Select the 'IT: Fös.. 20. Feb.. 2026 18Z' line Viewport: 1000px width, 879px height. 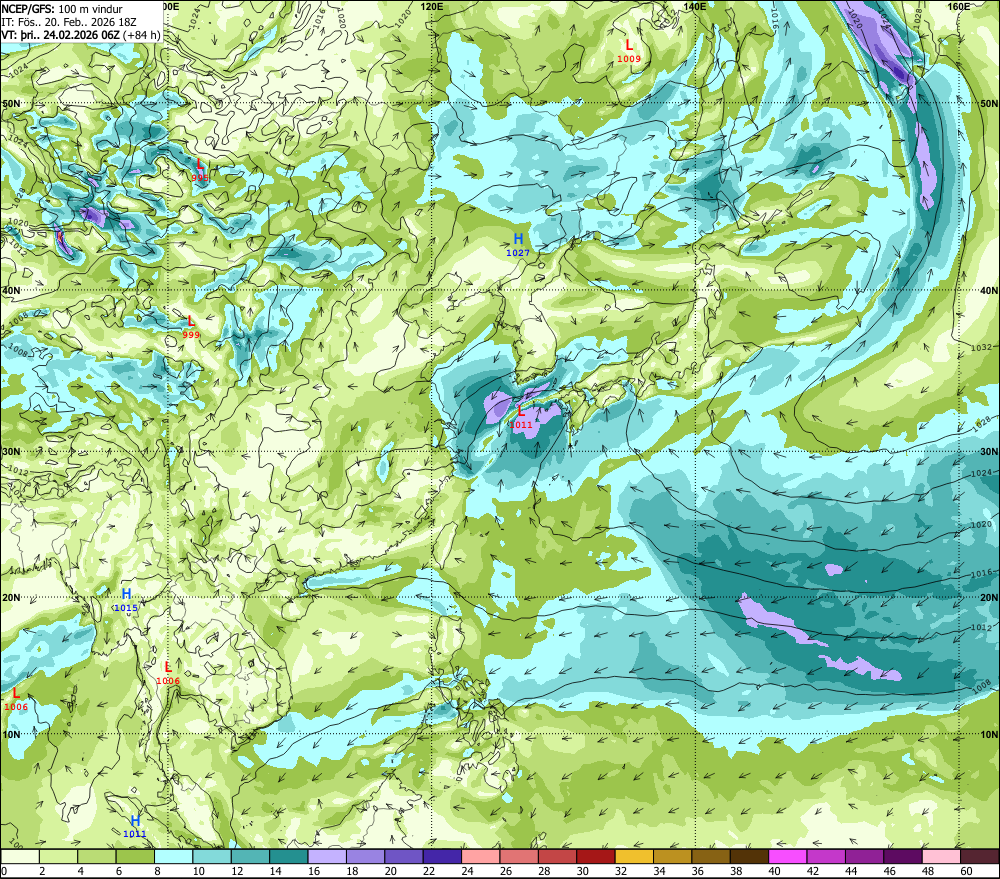pyautogui.click(x=69, y=22)
